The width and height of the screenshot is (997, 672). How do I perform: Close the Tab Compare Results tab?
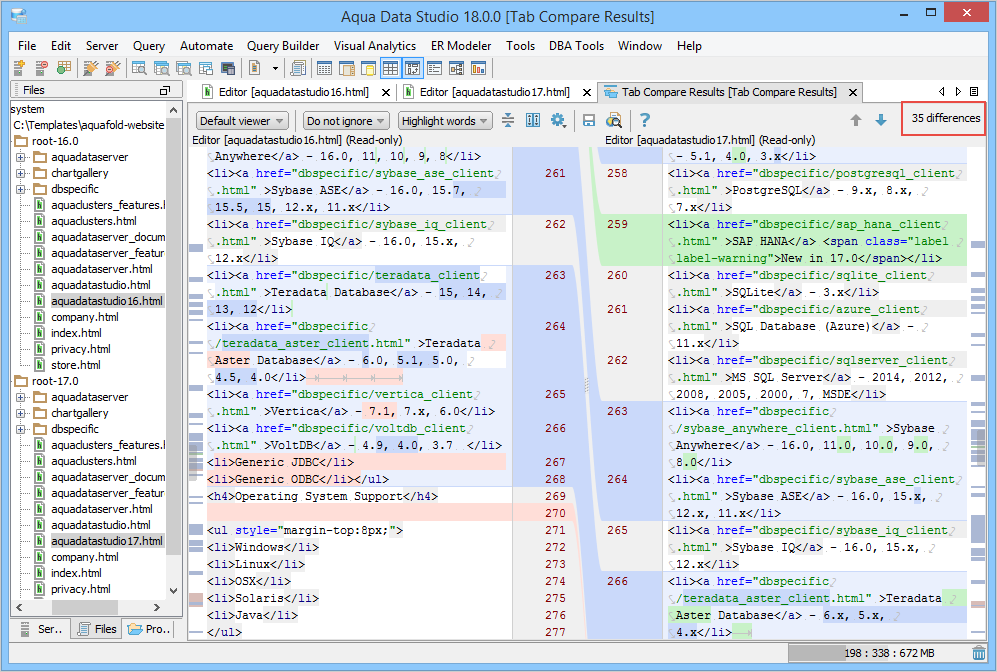click(853, 92)
